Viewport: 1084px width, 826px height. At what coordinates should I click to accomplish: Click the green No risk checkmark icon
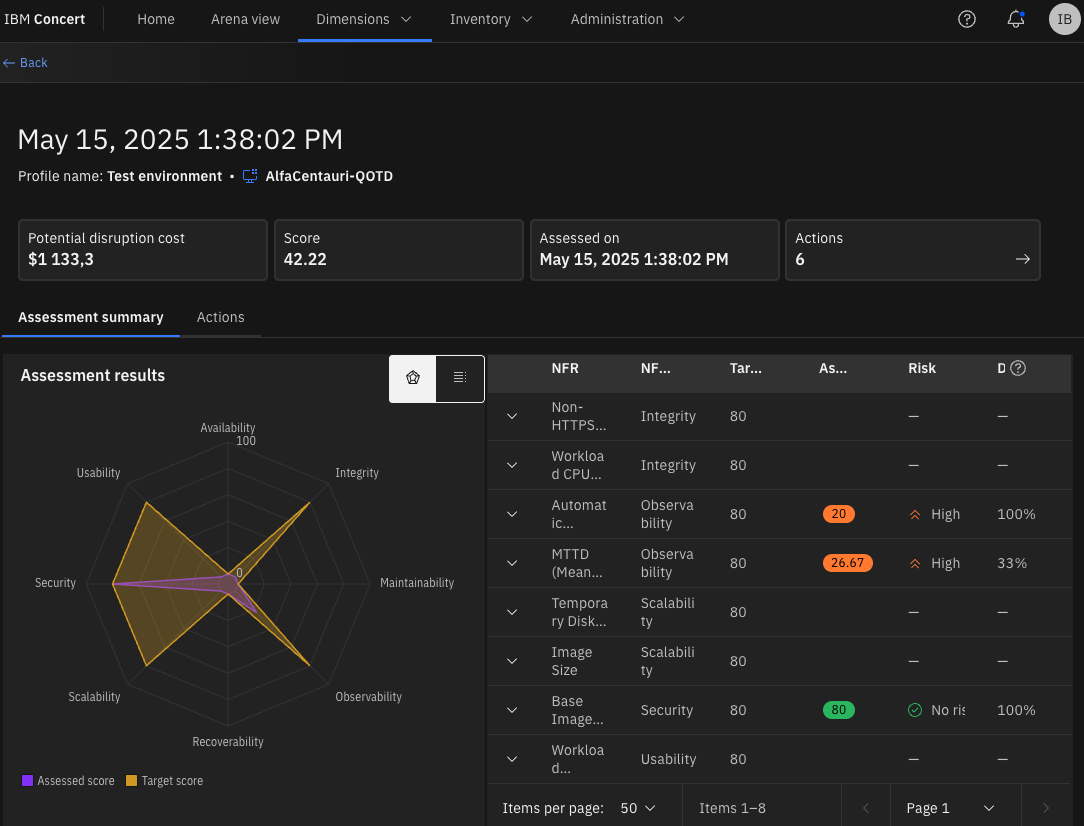(x=915, y=710)
